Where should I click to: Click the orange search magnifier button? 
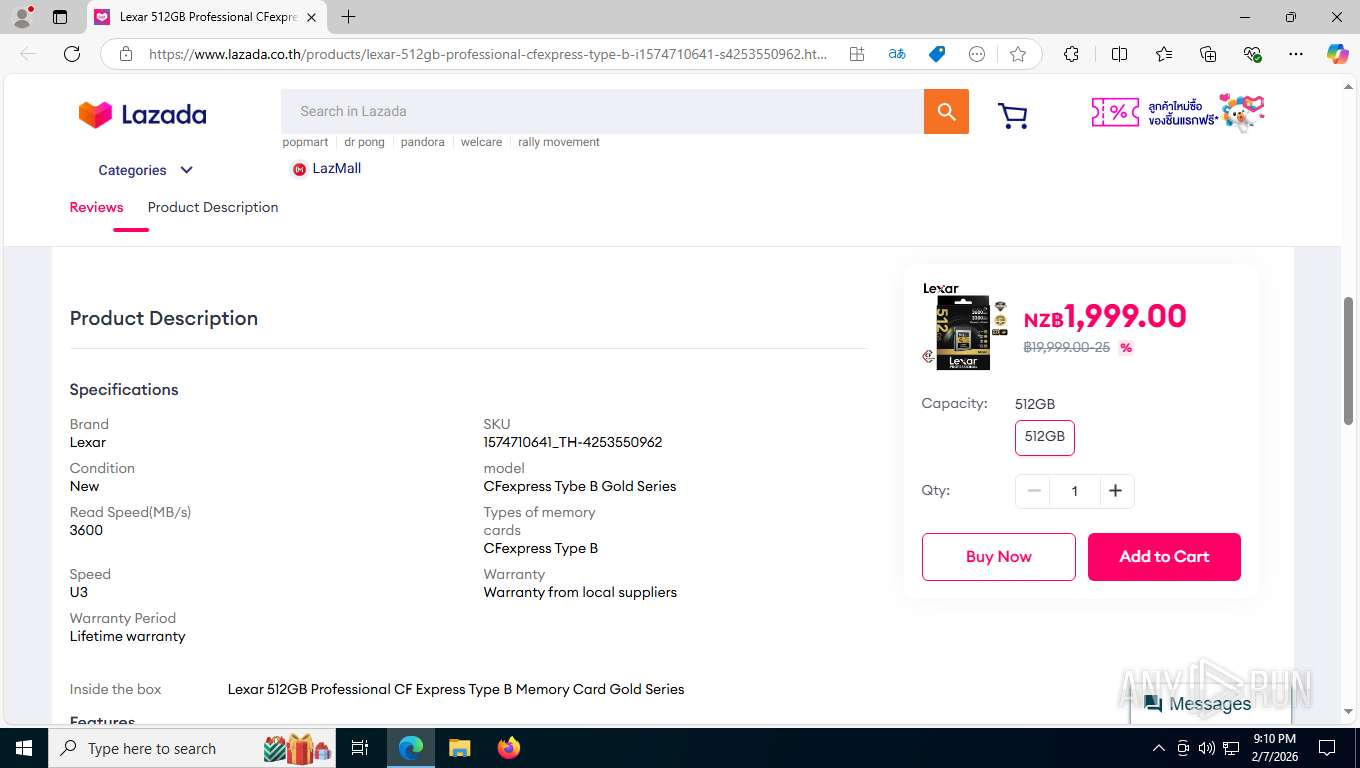pos(946,111)
